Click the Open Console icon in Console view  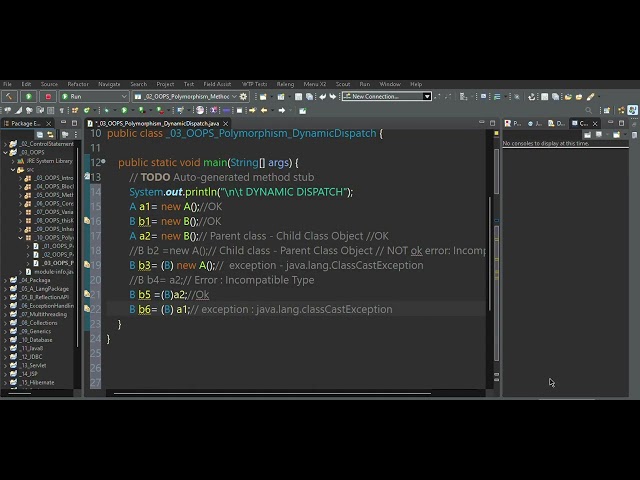[x=617, y=134]
